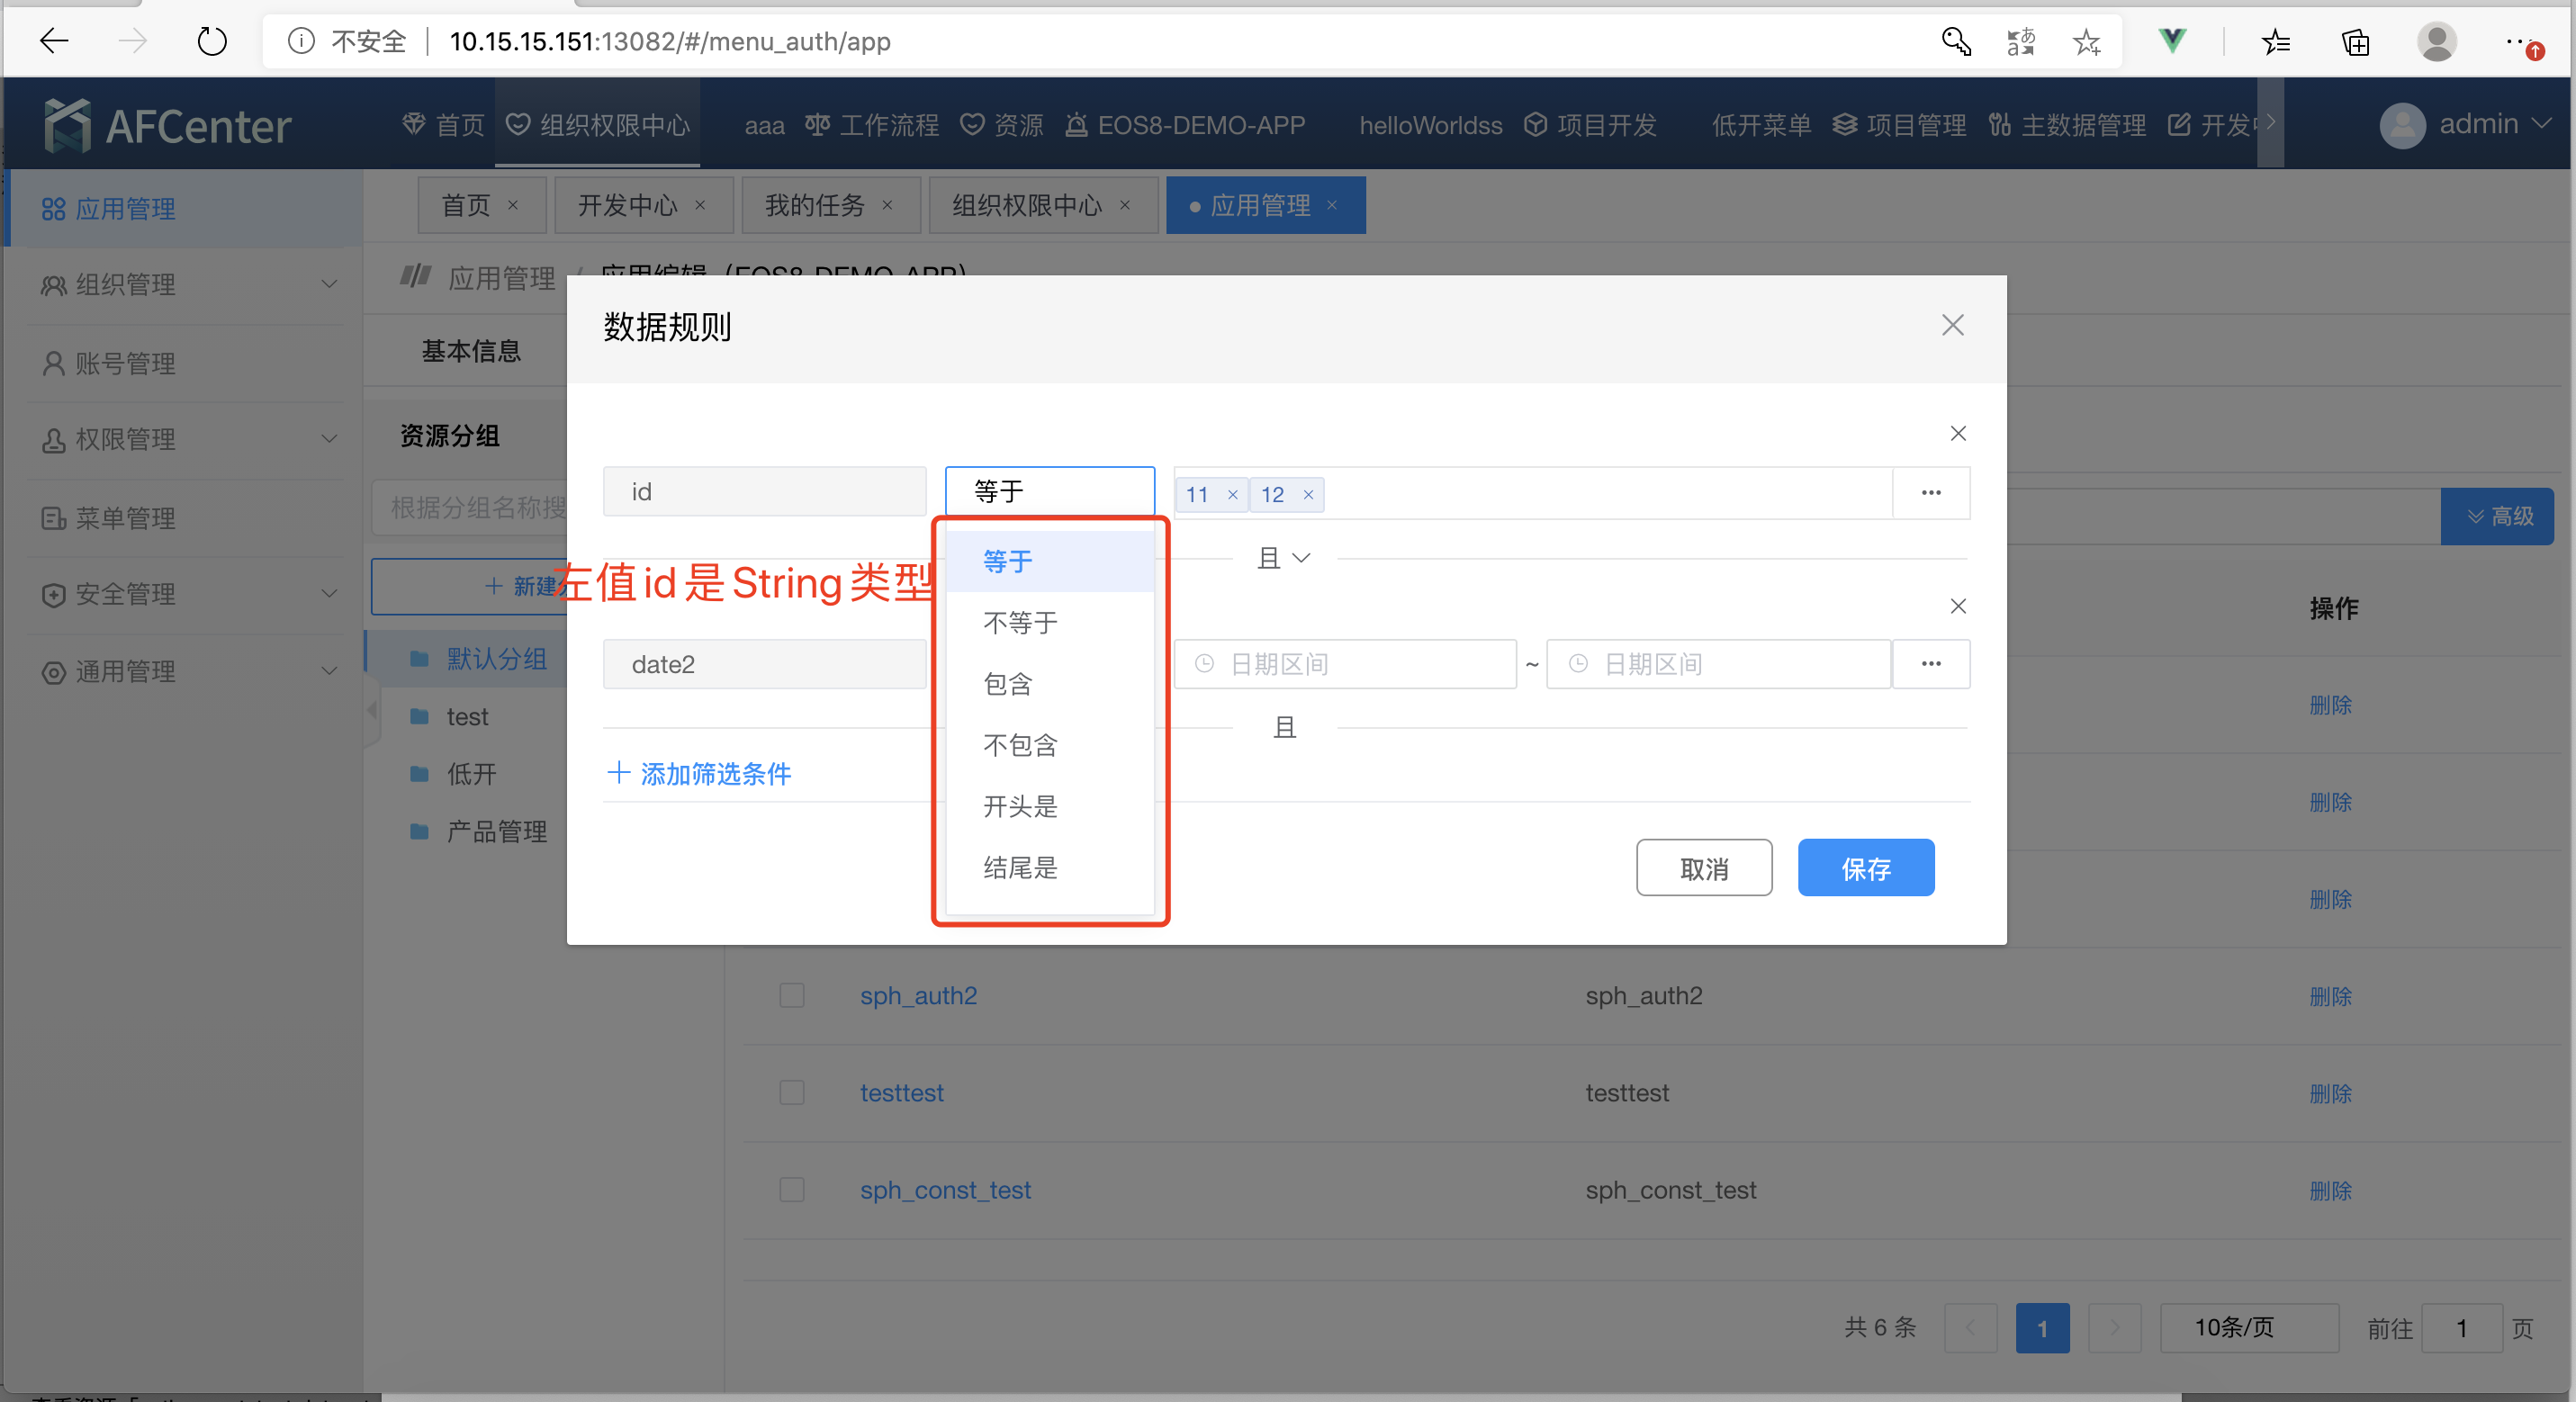The image size is (2576, 1402).
Task: Reload the page with the browser refresh icon
Action: 211,41
